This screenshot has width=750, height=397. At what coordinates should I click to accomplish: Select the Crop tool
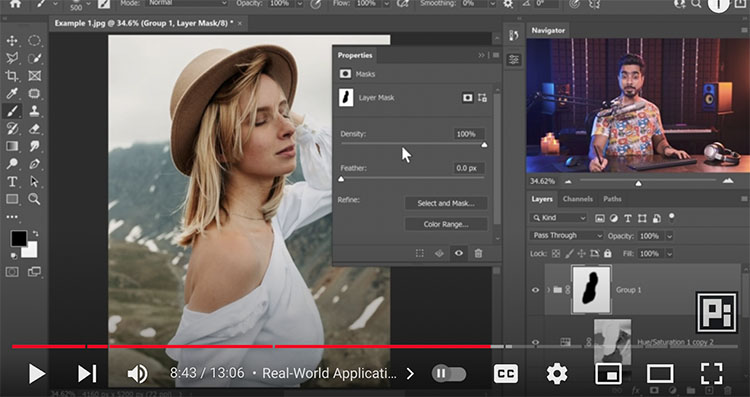tap(11, 76)
